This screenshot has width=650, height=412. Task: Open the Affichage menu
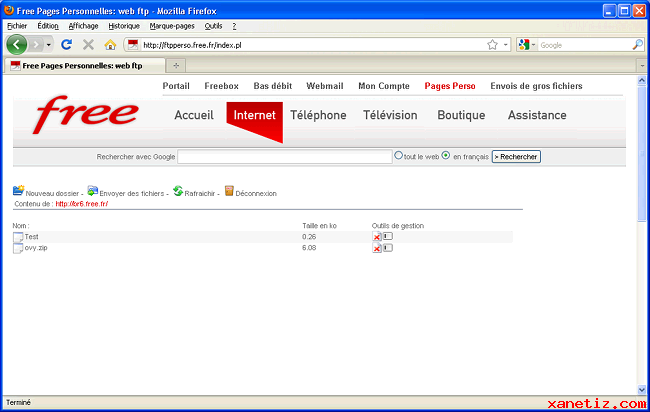[x=83, y=26]
